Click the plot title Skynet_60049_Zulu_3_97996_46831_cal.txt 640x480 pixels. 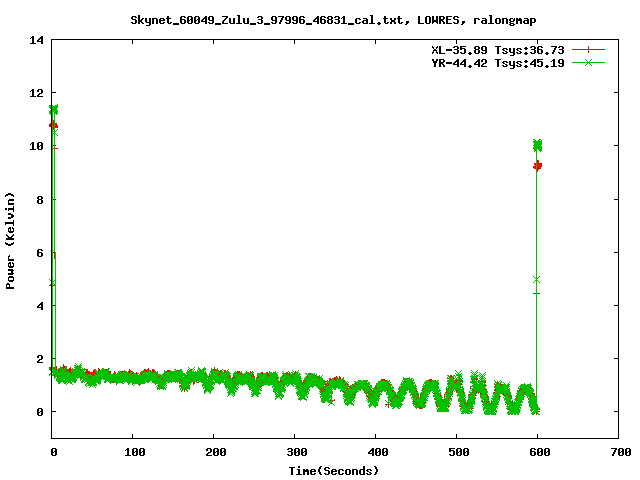click(333, 20)
